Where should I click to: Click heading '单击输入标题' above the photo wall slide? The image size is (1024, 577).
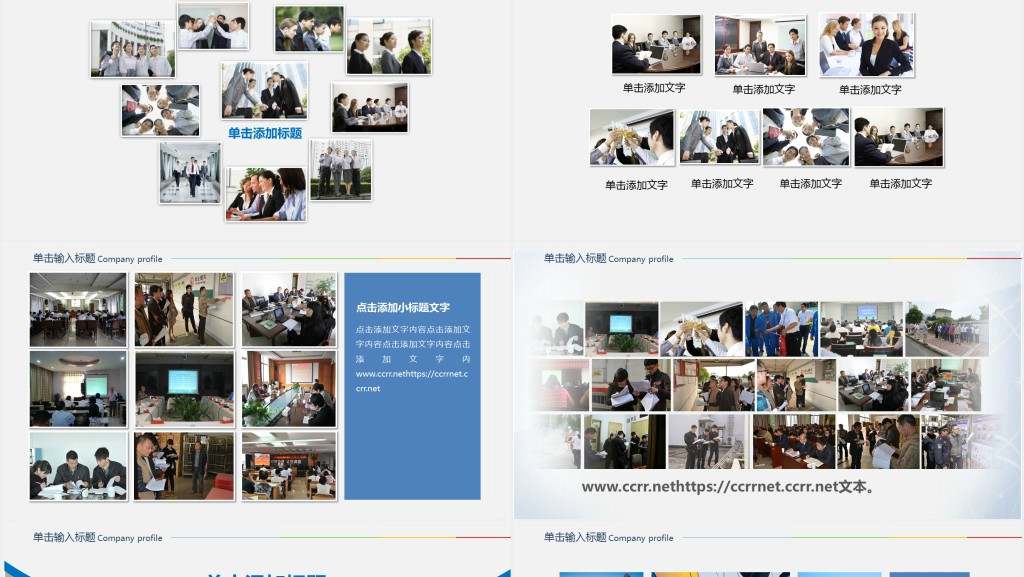pyautogui.click(x=575, y=258)
